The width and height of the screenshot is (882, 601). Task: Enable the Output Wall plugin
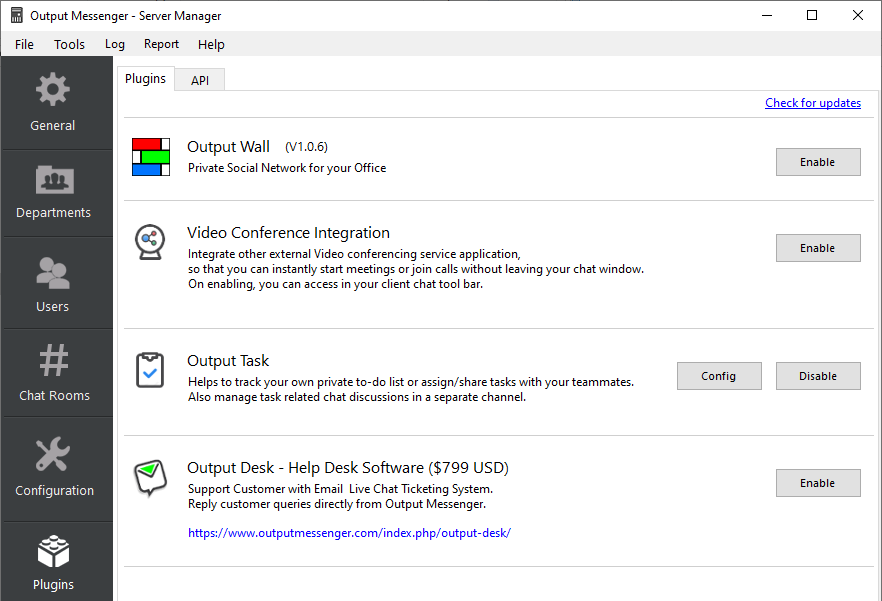point(818,162)
